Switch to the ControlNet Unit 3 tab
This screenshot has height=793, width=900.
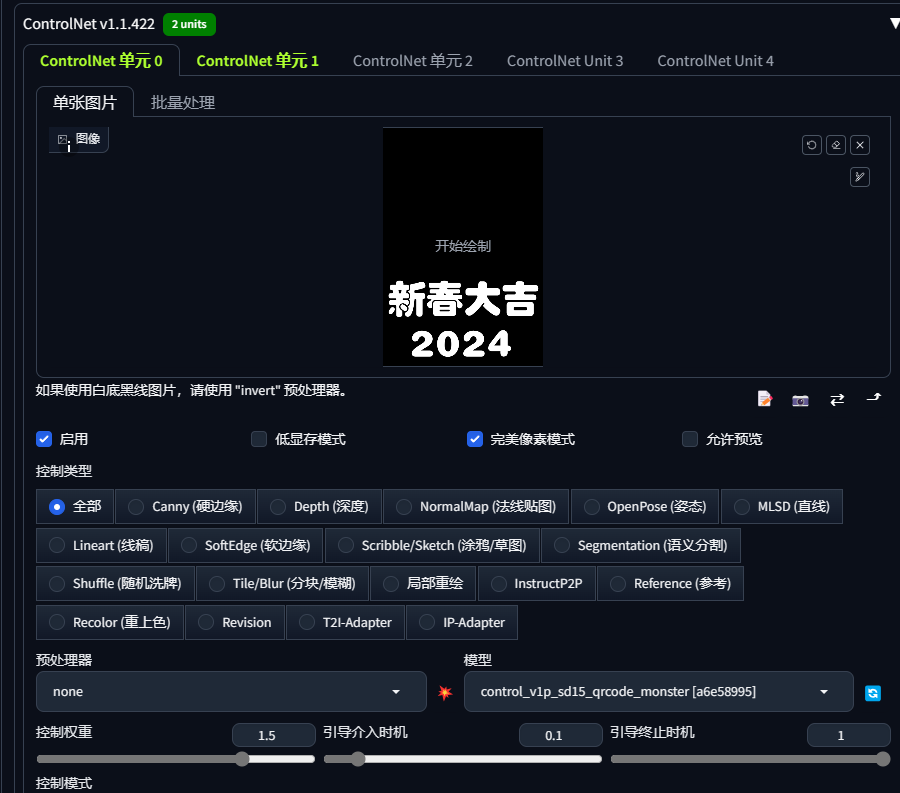point(565,61)
